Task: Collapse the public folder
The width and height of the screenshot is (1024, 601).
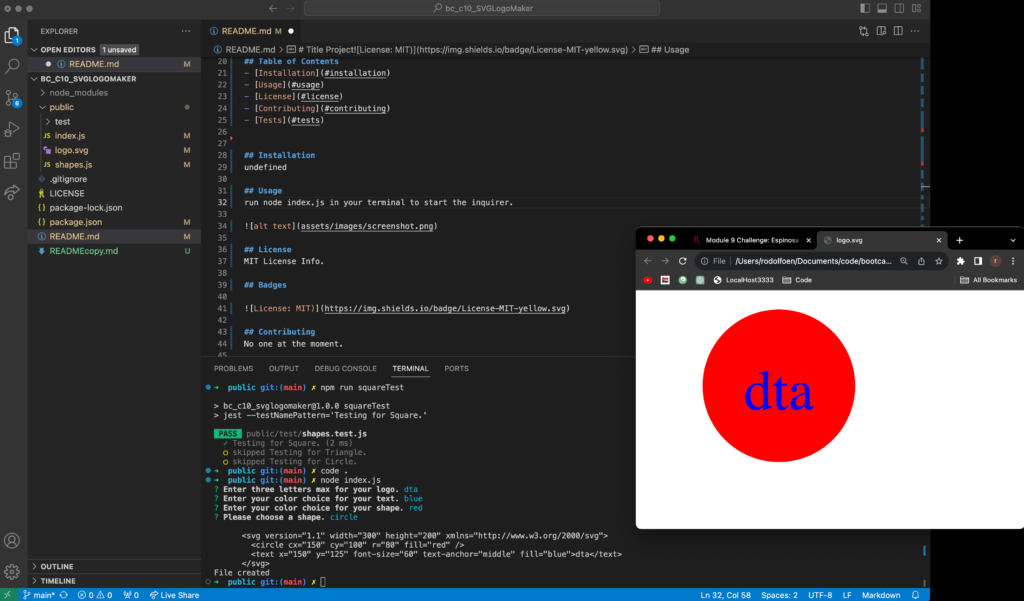Action: coord(61,107)
